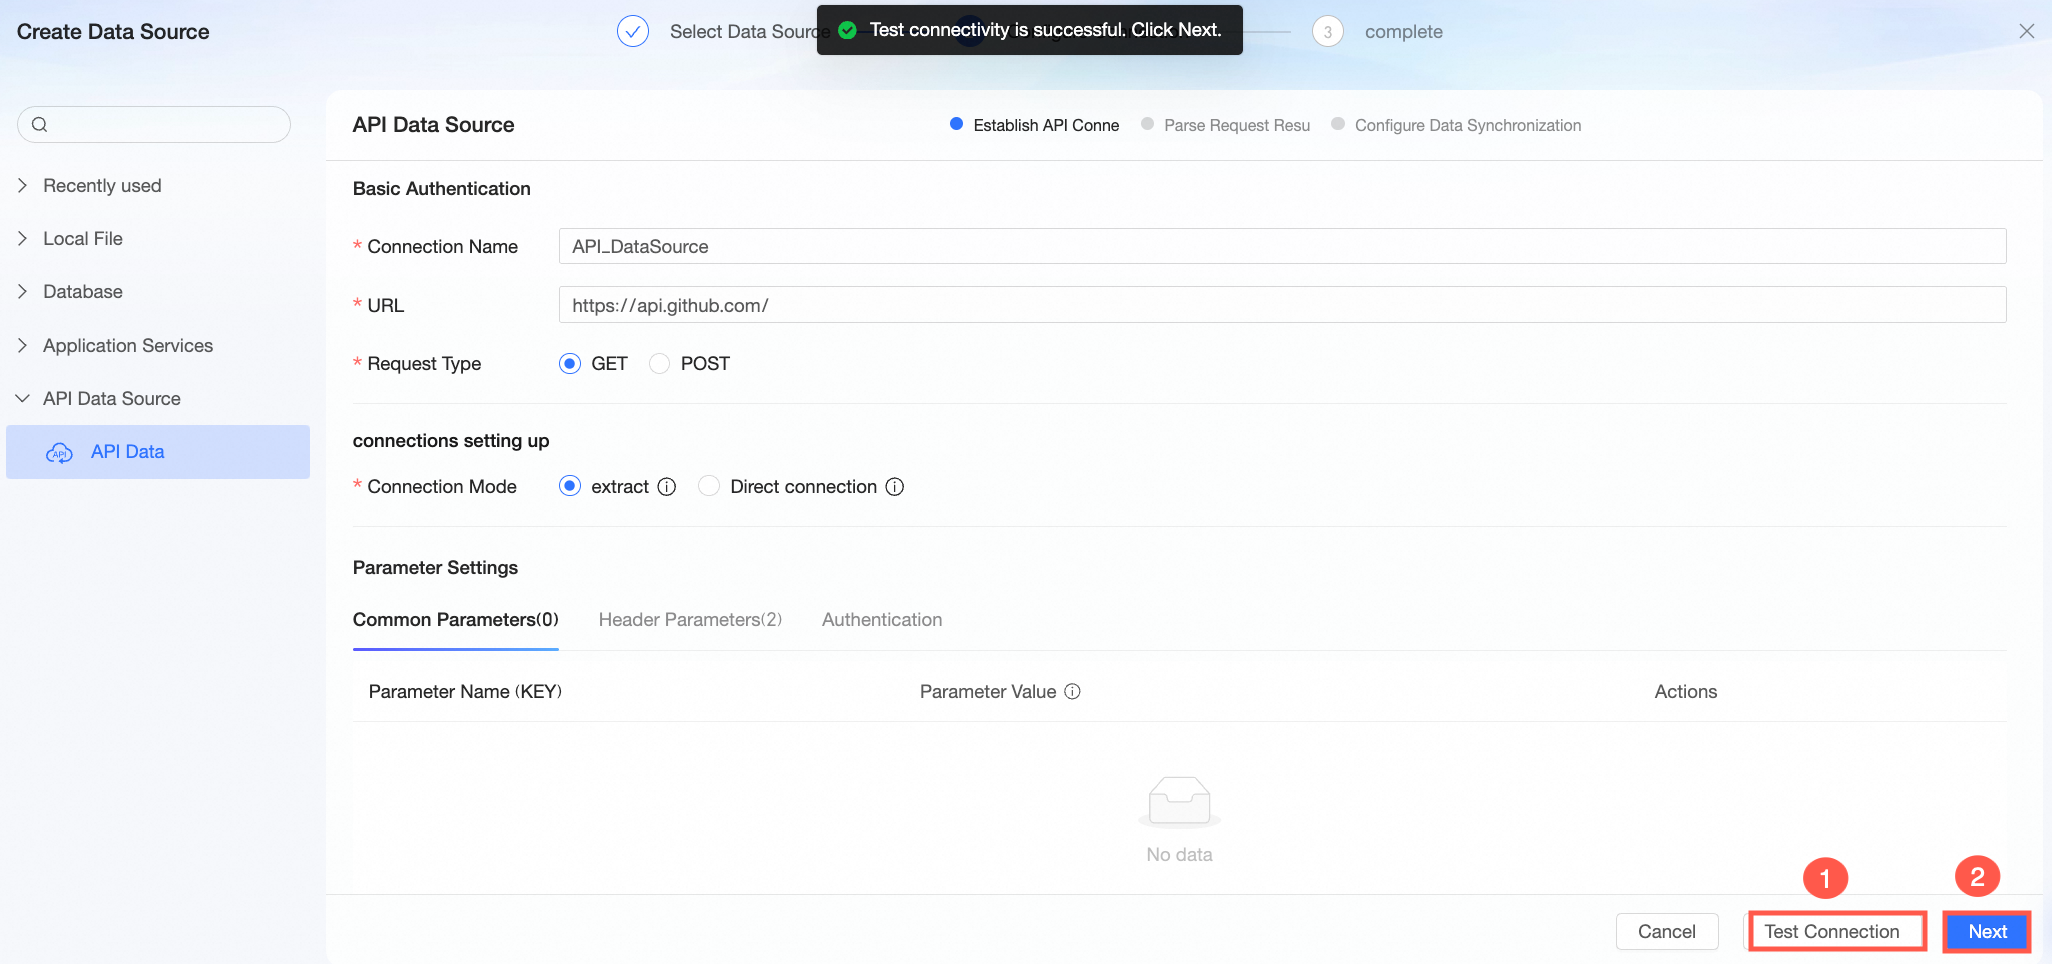
Task: Click the empty No data inbox icon
Action: pyautogui.click(x=1180, y=802)
